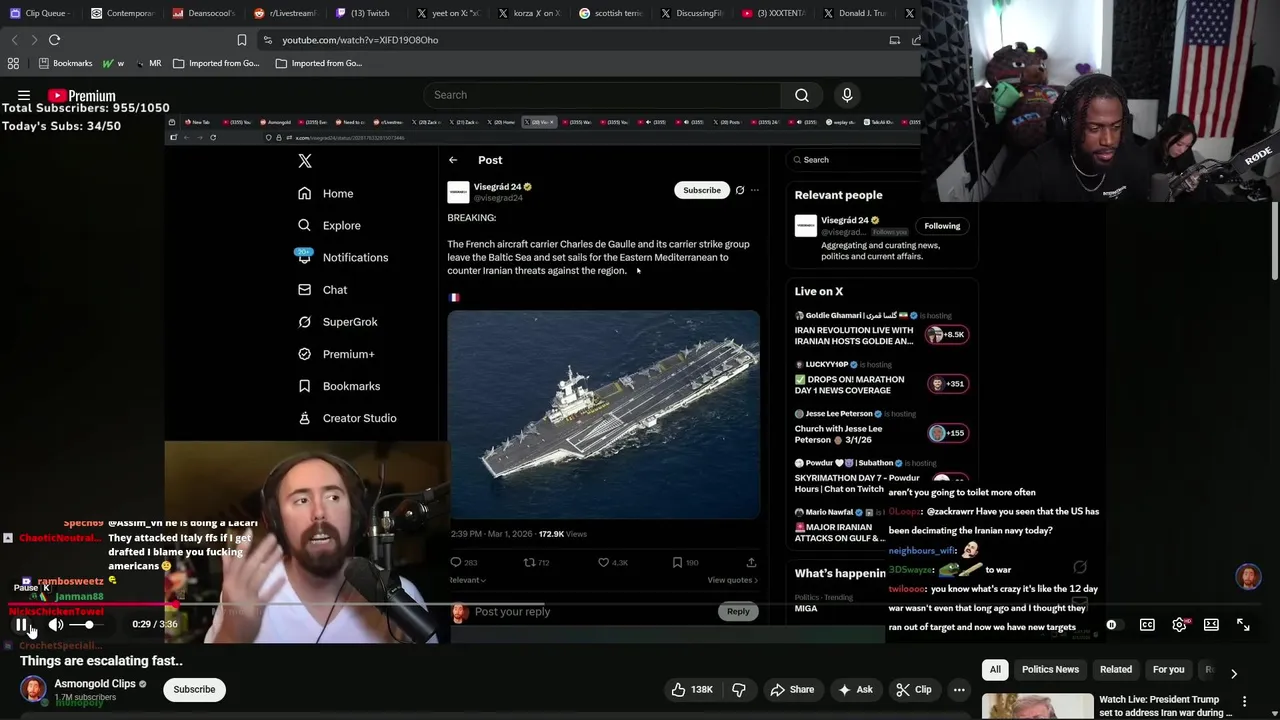This screenshot has width=1280, height=720.
Task: Open the YouTube hamburger guide menu
Action: [23, 96]
